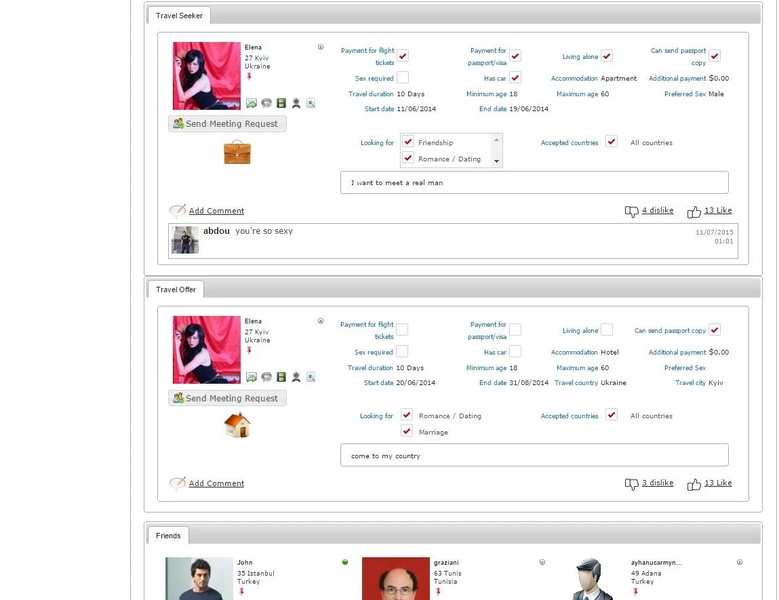The height and width of the screenshot is (600, 779).
Task: Click status dot beside graziani
Action: pyautogui.click(x=542, y=562)
